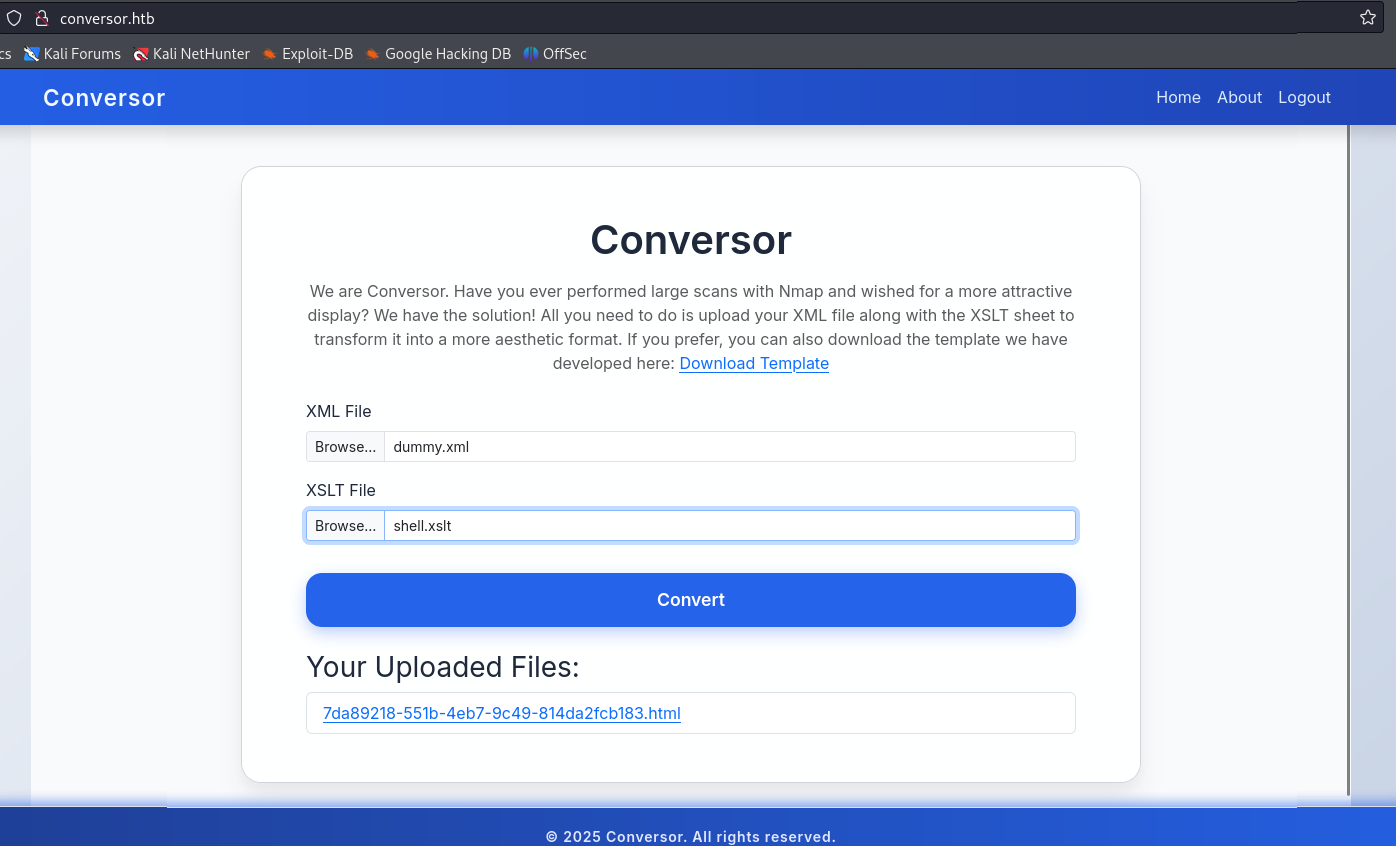Go to the Home nav item
This screenshot has width=1396, height=846.
pos(1178,97)
